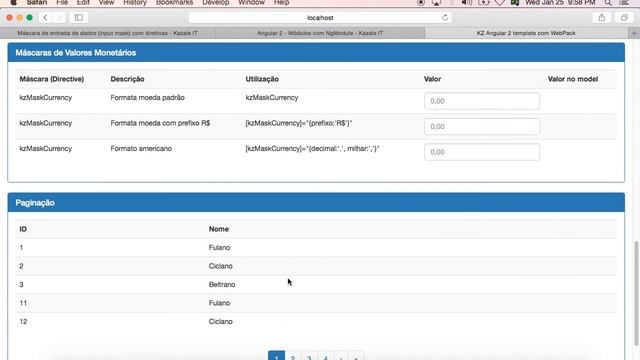This screenshot has height=360, width=640.
Task: Click the Paginação panel header
Action: [x=316, y=202]
